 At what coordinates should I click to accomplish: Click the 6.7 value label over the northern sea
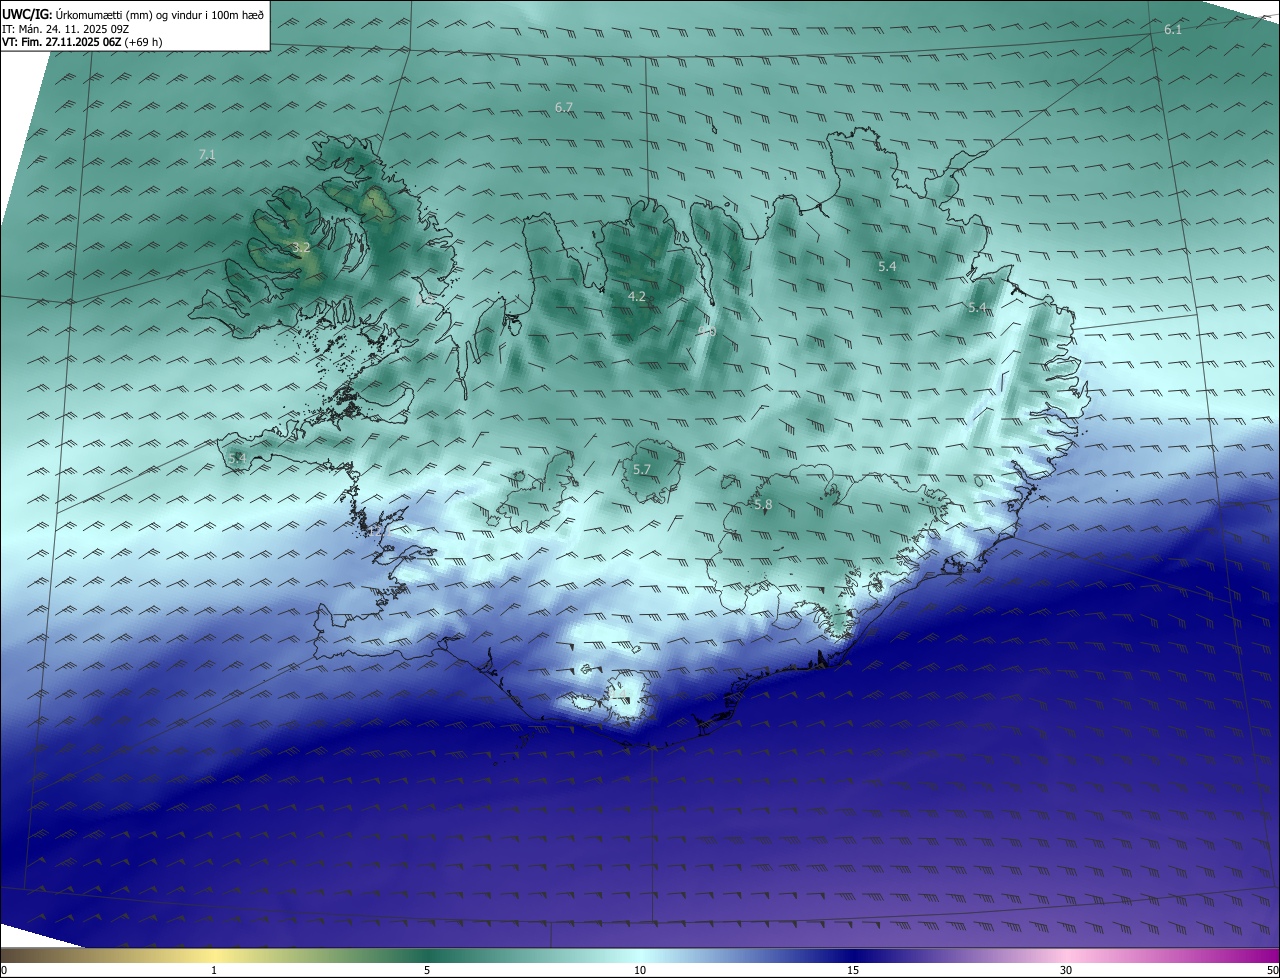[564, 107]
